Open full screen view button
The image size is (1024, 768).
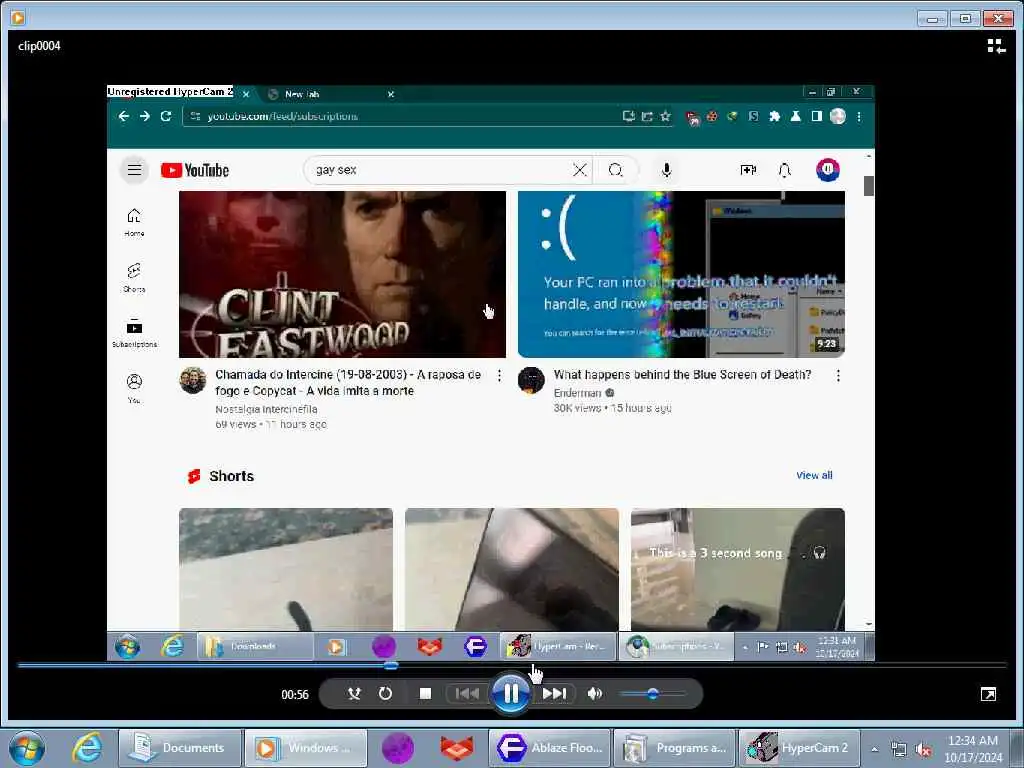(988, 694)
